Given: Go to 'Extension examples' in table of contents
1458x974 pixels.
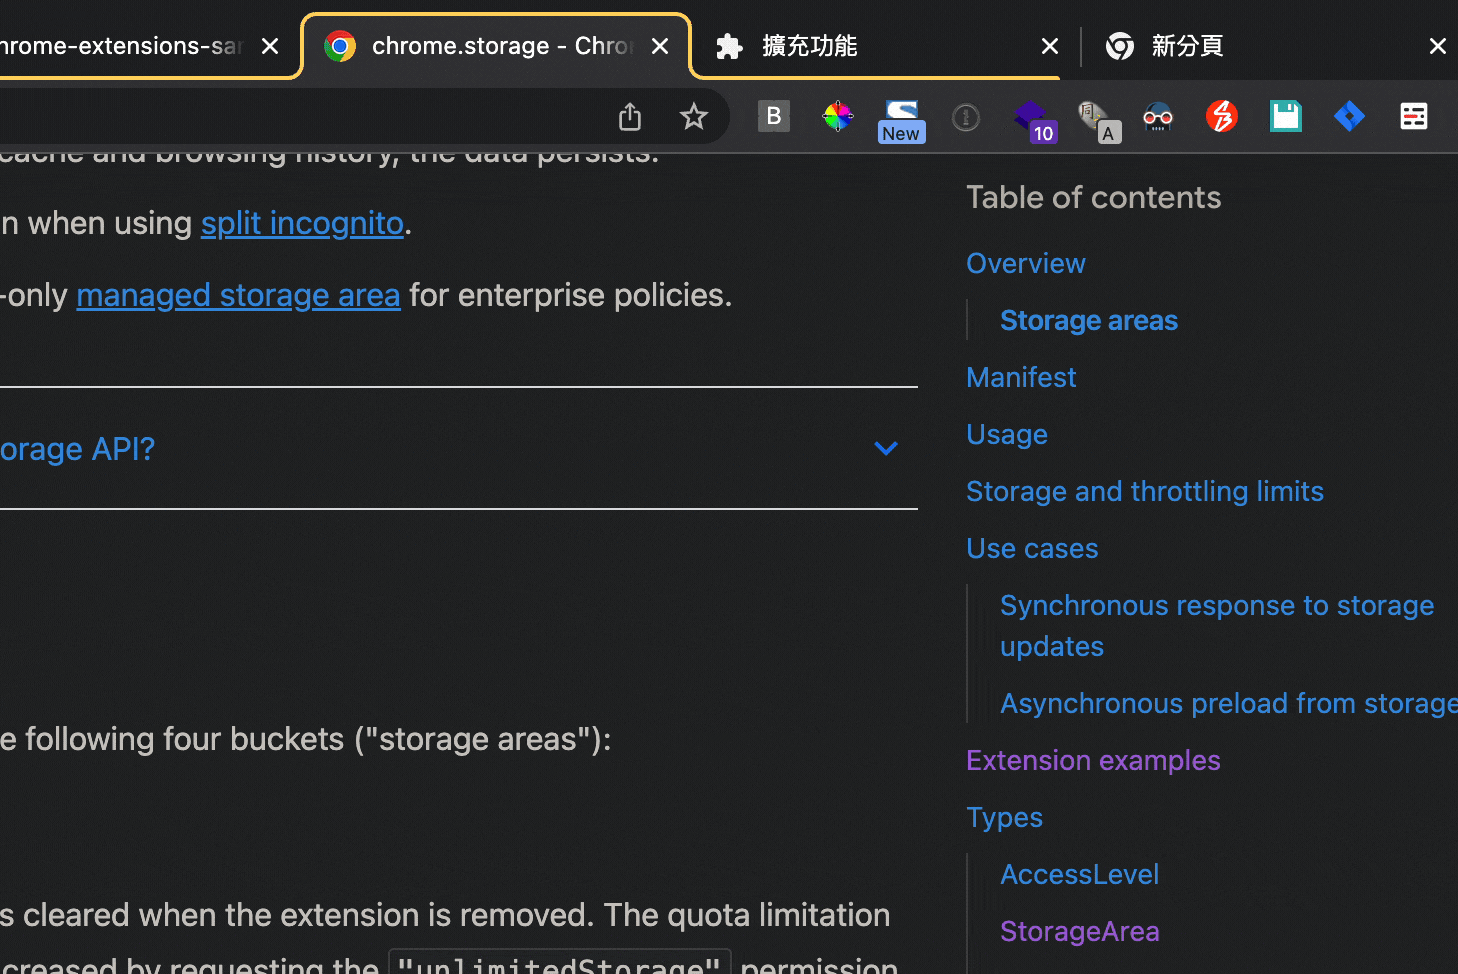Looking at the screenshot, I should (x=1092, y=760).
